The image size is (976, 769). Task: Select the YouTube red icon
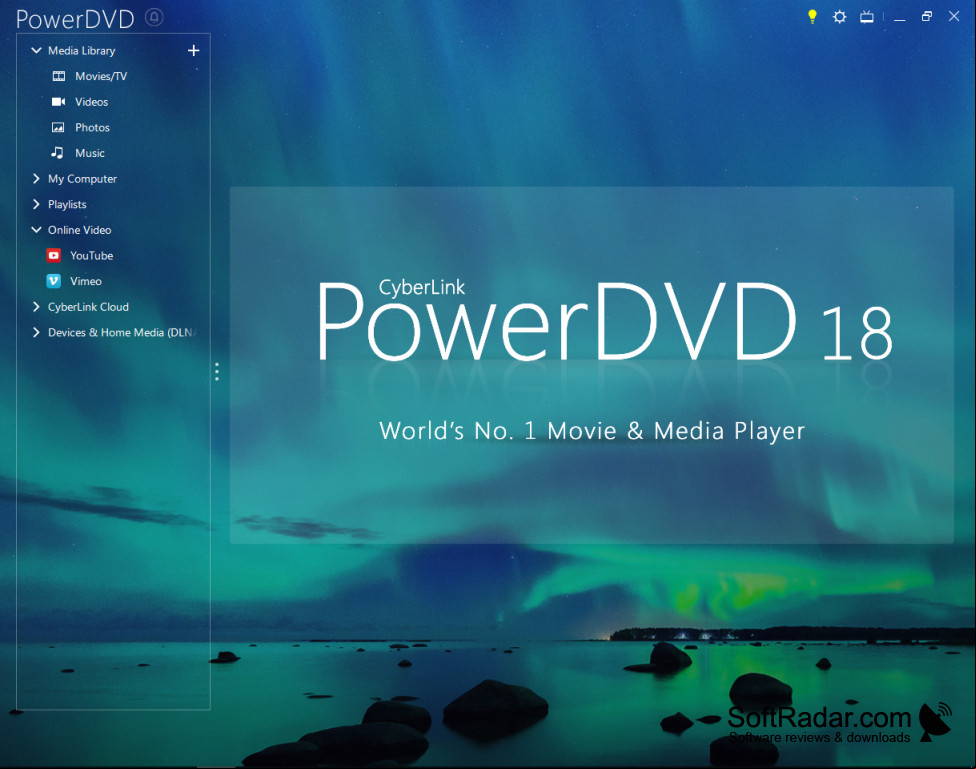click(54, 255)
